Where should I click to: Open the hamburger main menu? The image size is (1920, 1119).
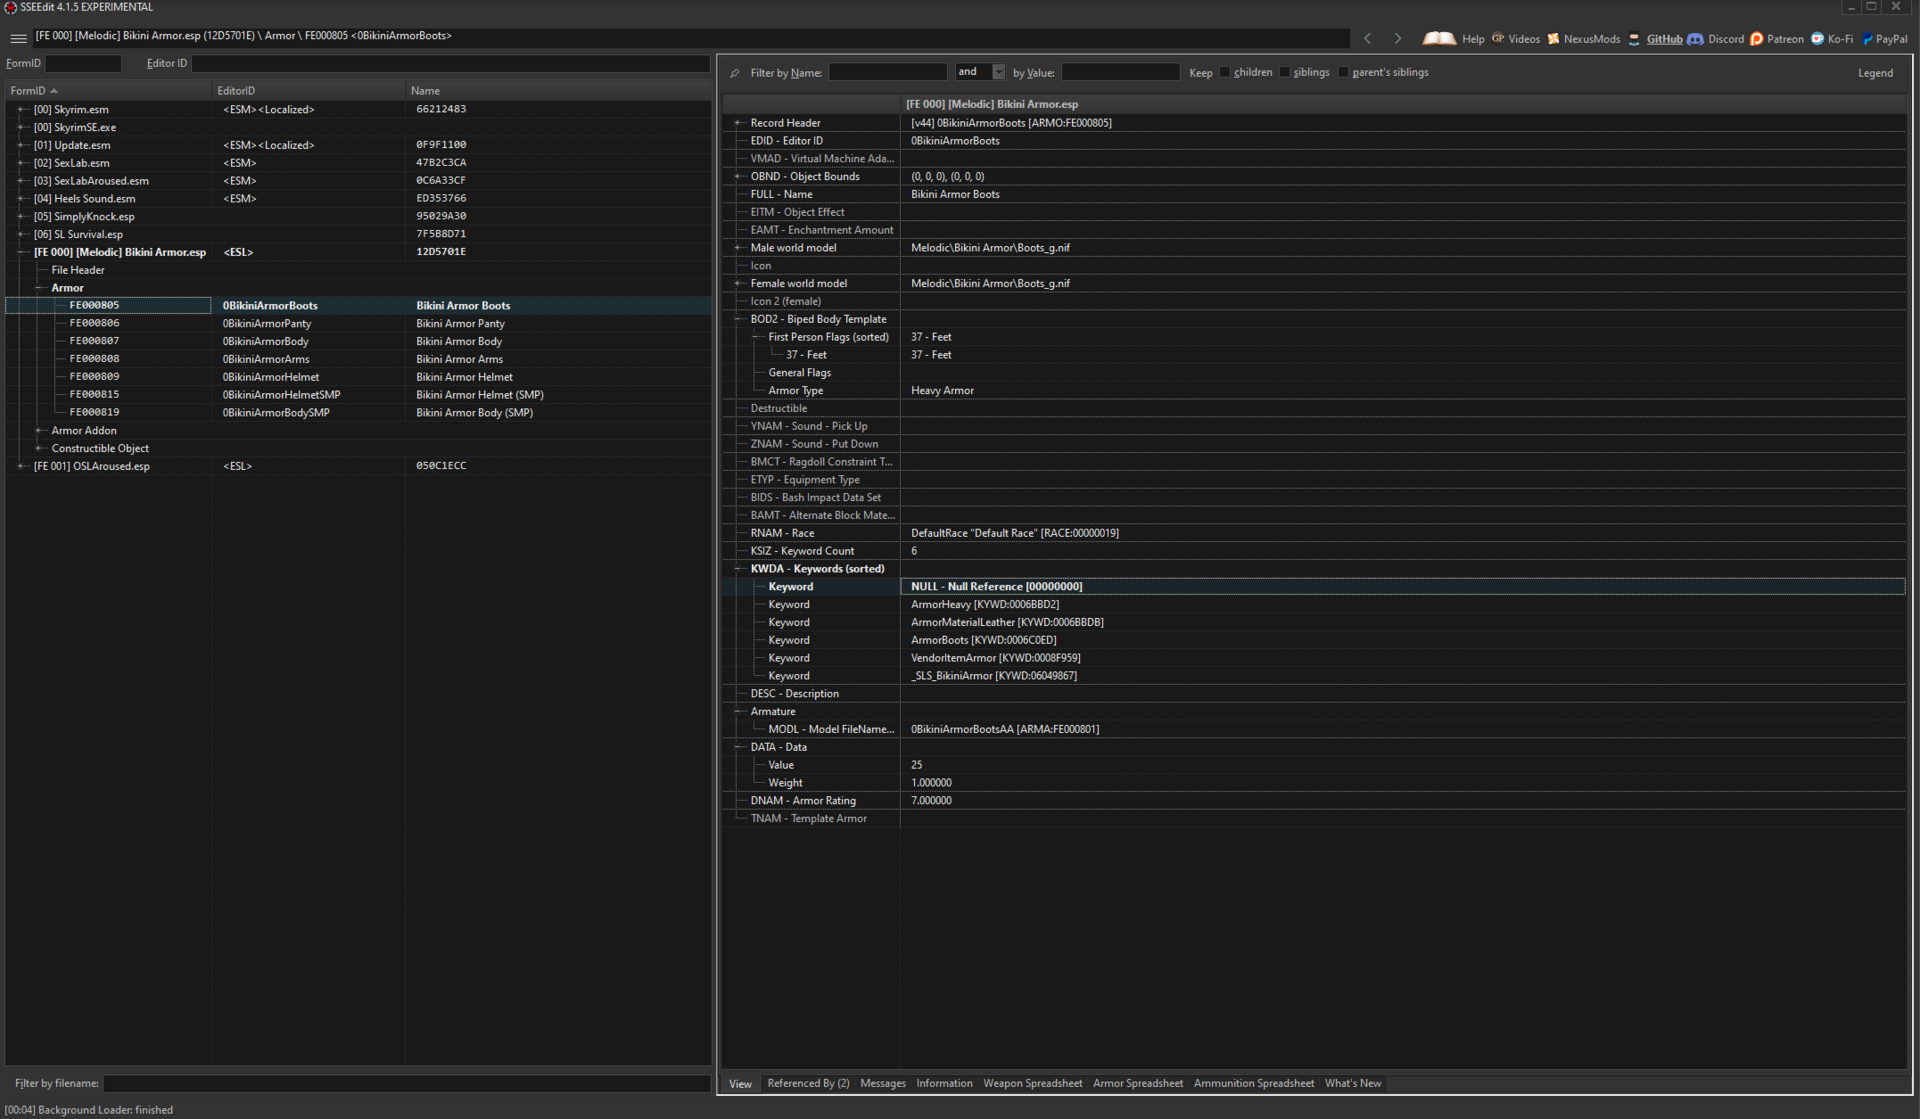(18, 38)
